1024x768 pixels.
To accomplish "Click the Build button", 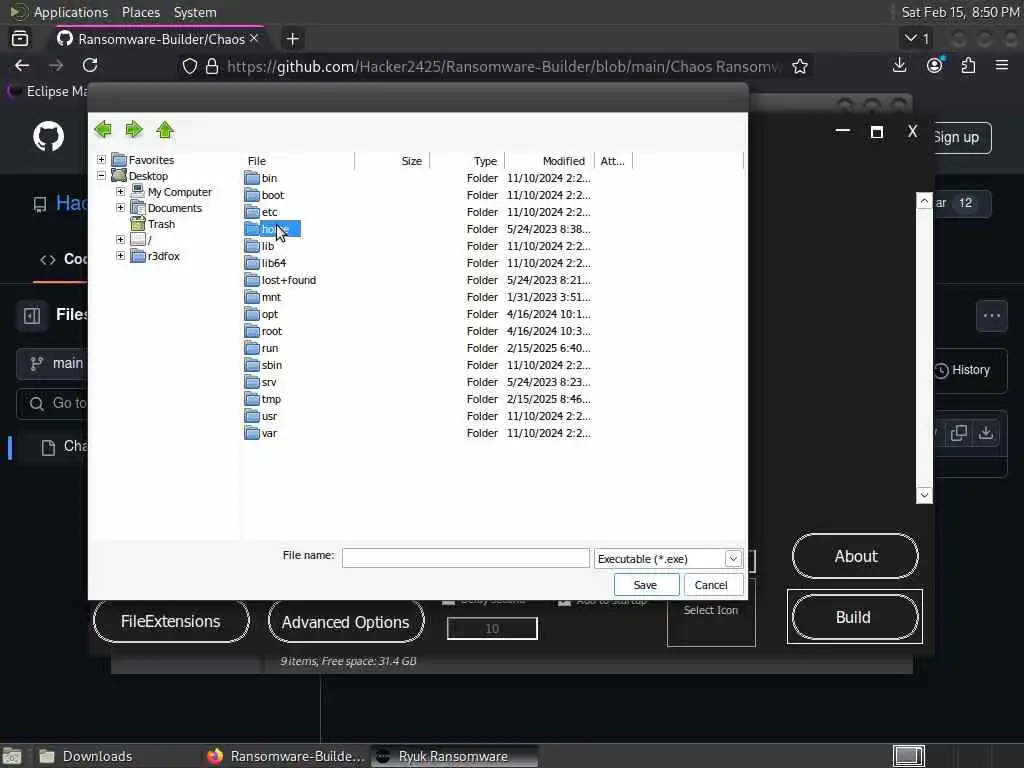I will [854, 617].
